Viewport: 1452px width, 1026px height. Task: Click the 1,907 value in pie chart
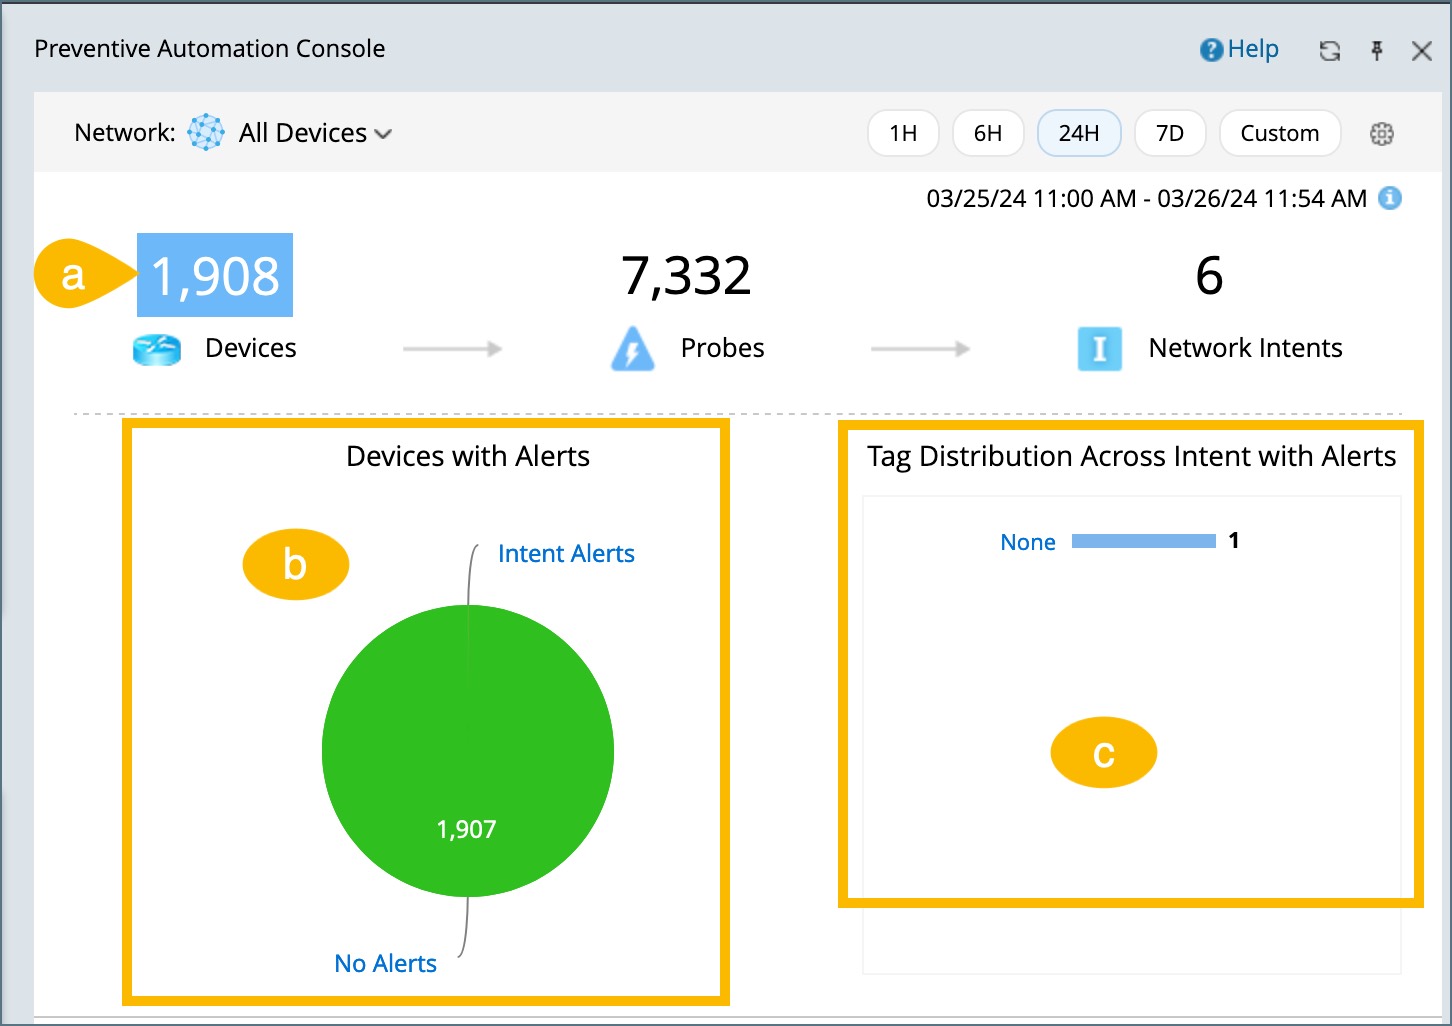tap(466, 829)
